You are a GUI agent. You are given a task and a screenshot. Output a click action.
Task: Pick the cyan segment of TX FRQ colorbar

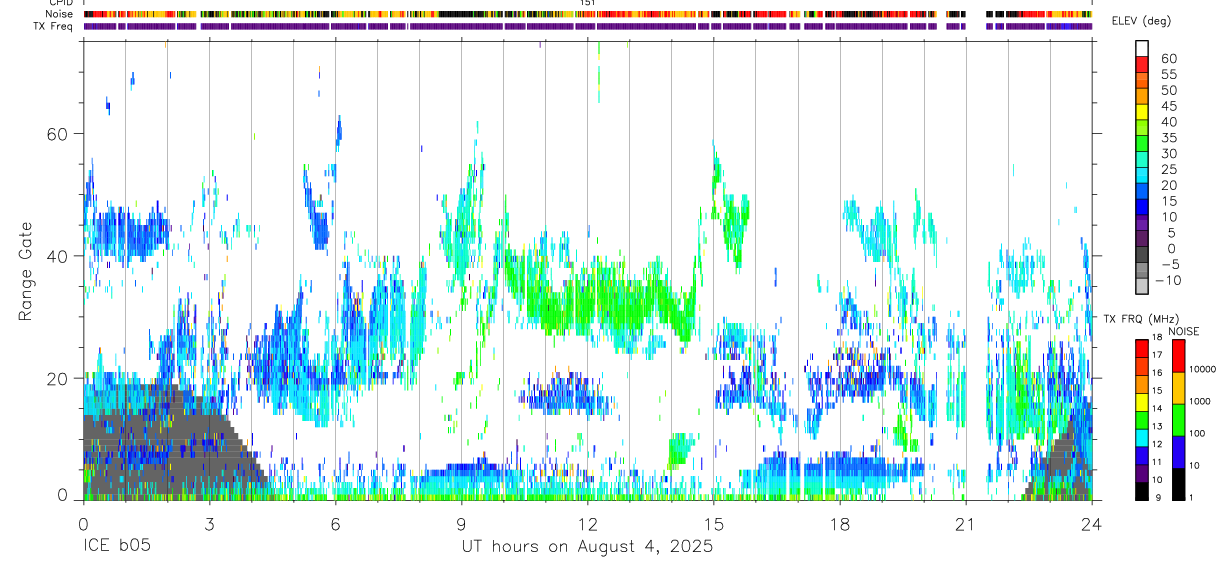pyautogui.click(x=1142, y=438)
